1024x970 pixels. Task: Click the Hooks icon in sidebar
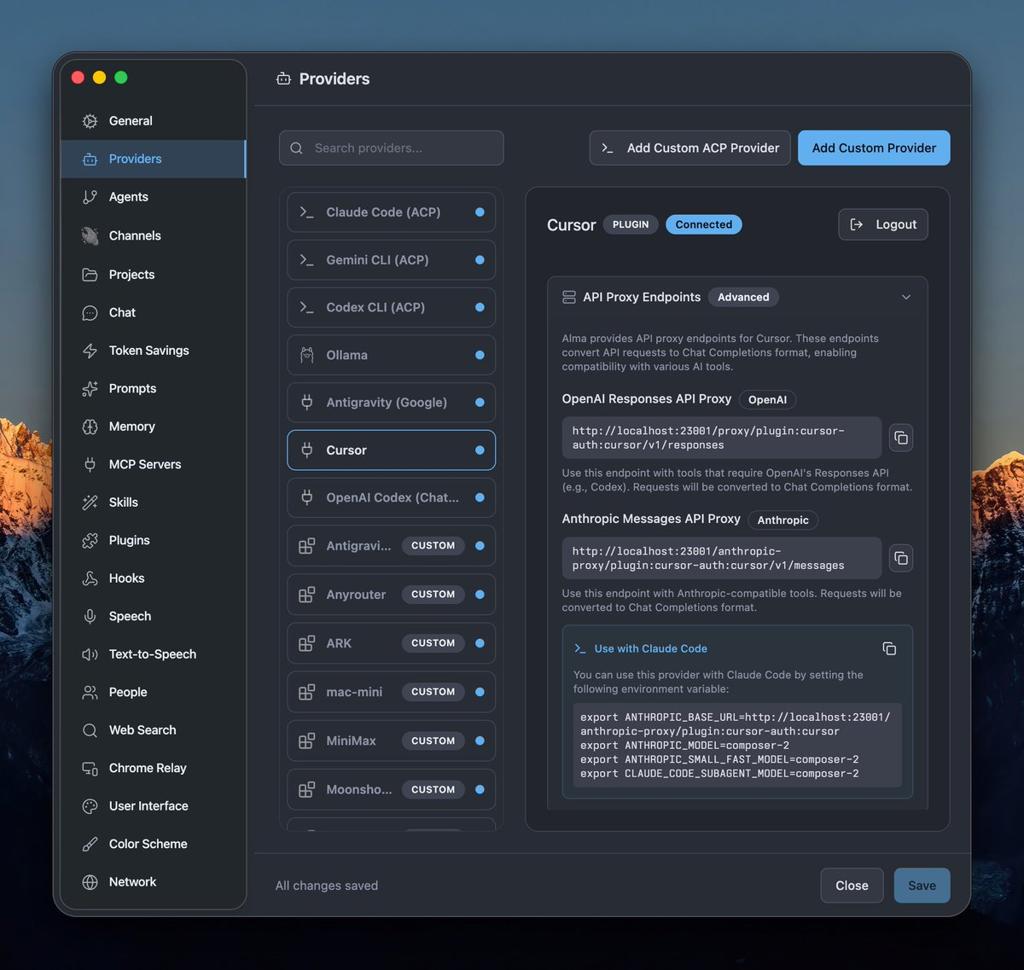pos(90,578)
